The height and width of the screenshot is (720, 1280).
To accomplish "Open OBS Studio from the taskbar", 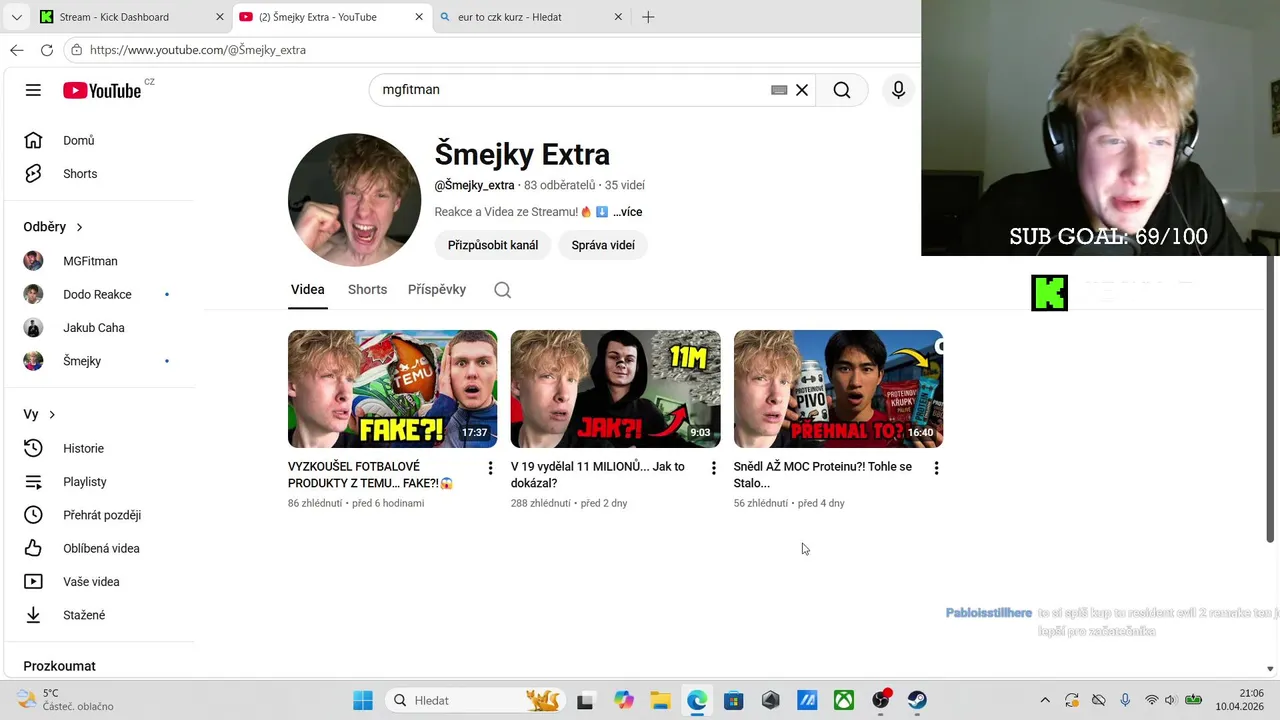I will click(881, 700).
